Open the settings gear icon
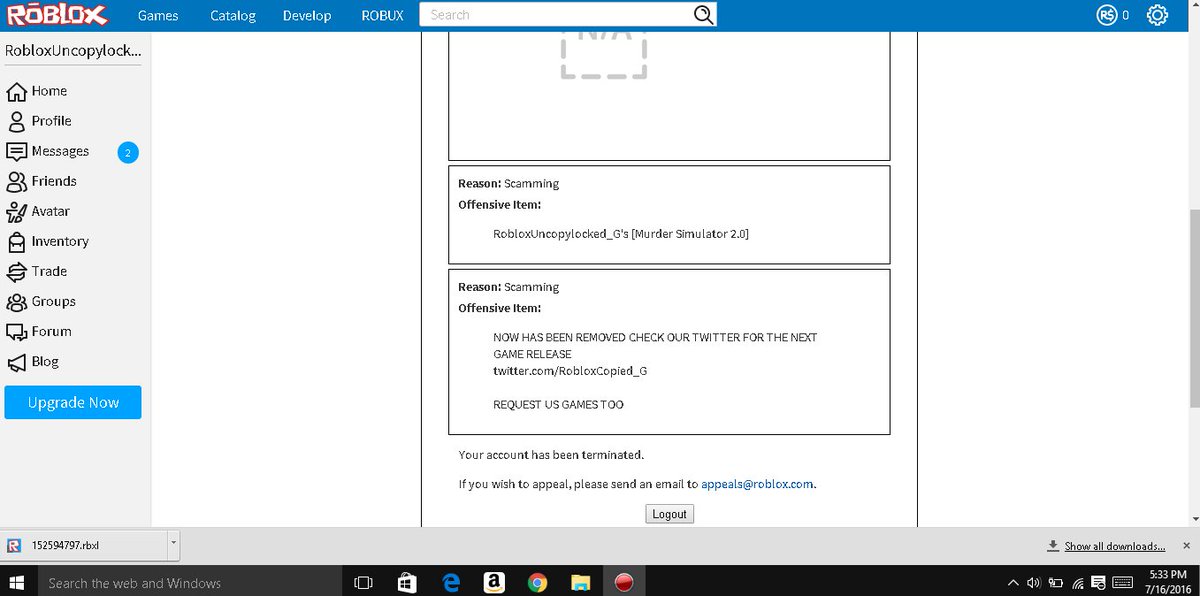 tap(1157, 15)
